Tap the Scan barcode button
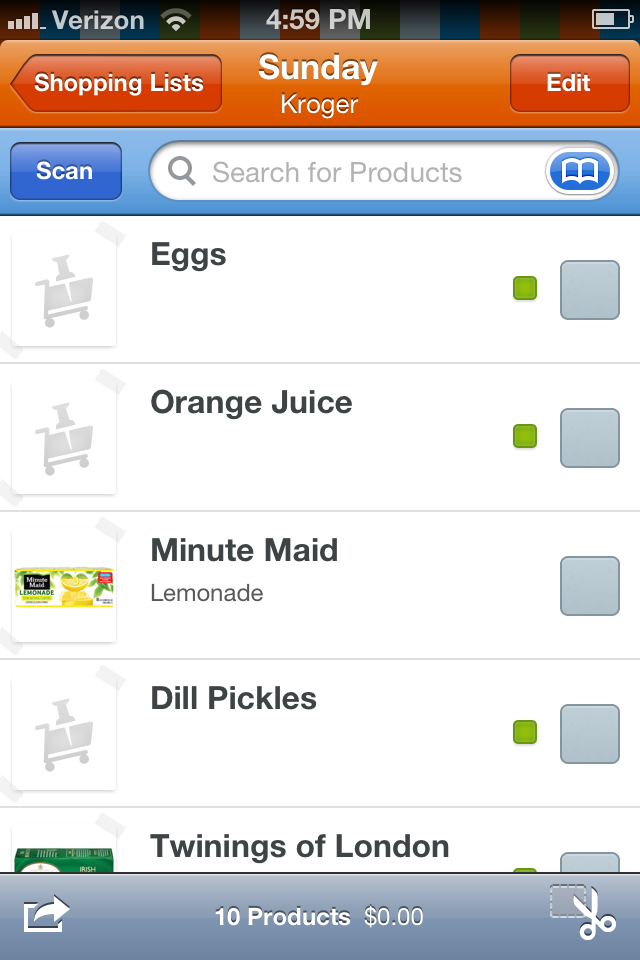The width and height of the screenshot is (640, 960). [x=65, y=171]
